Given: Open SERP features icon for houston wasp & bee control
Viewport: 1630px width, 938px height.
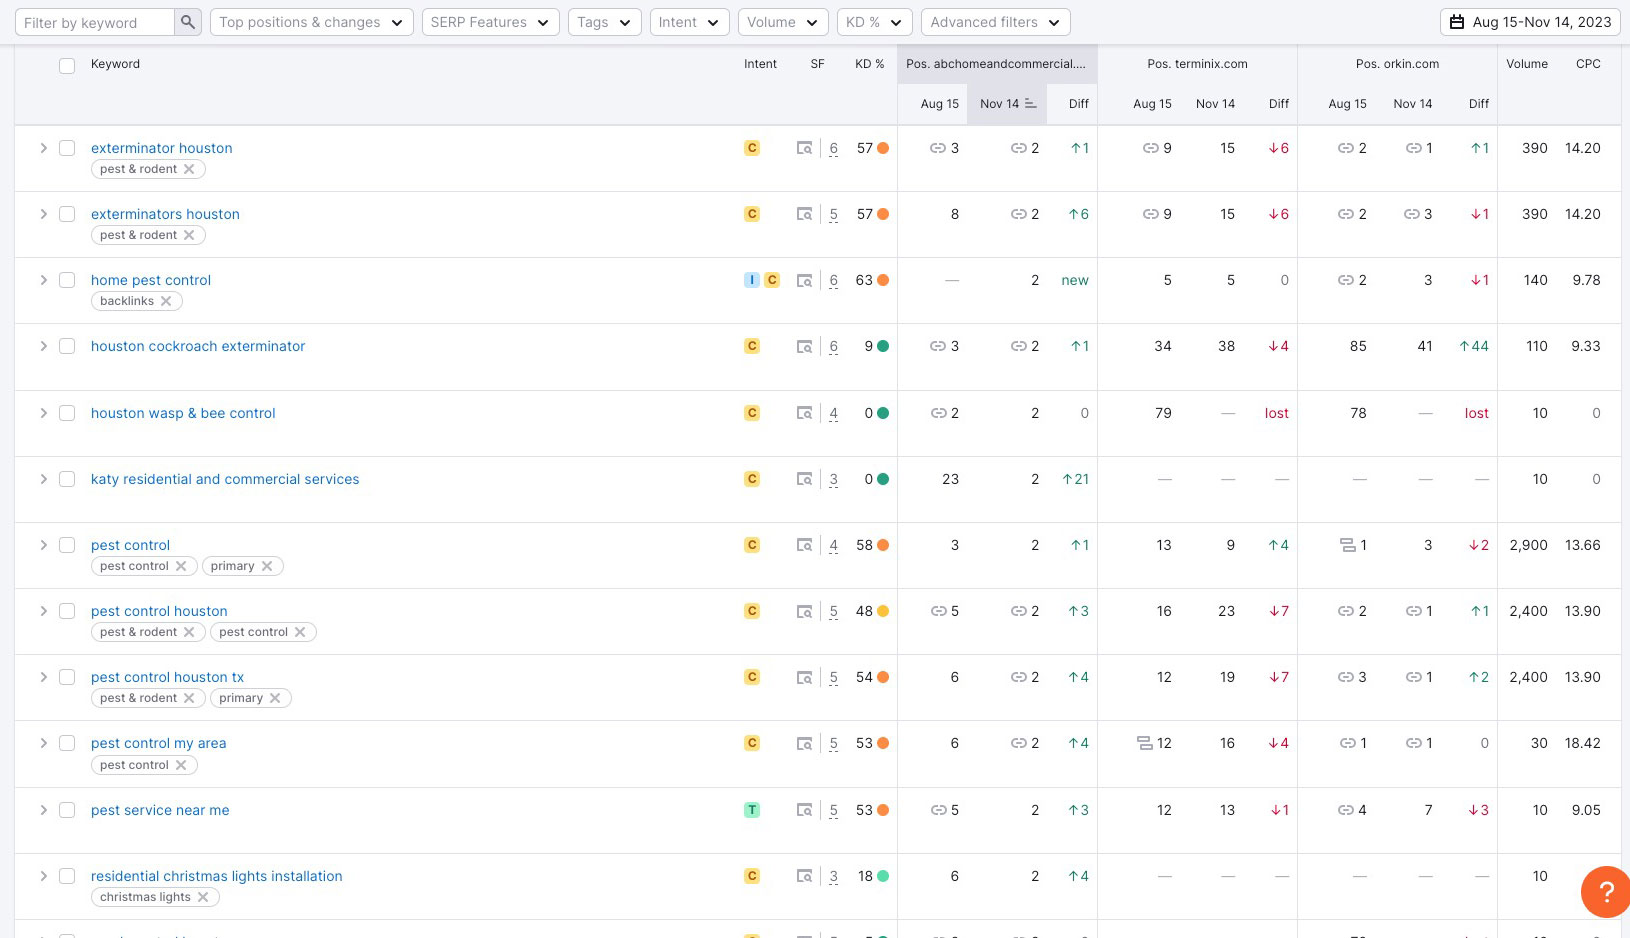Looking at the screenshot, I should [x=804, y=413].
